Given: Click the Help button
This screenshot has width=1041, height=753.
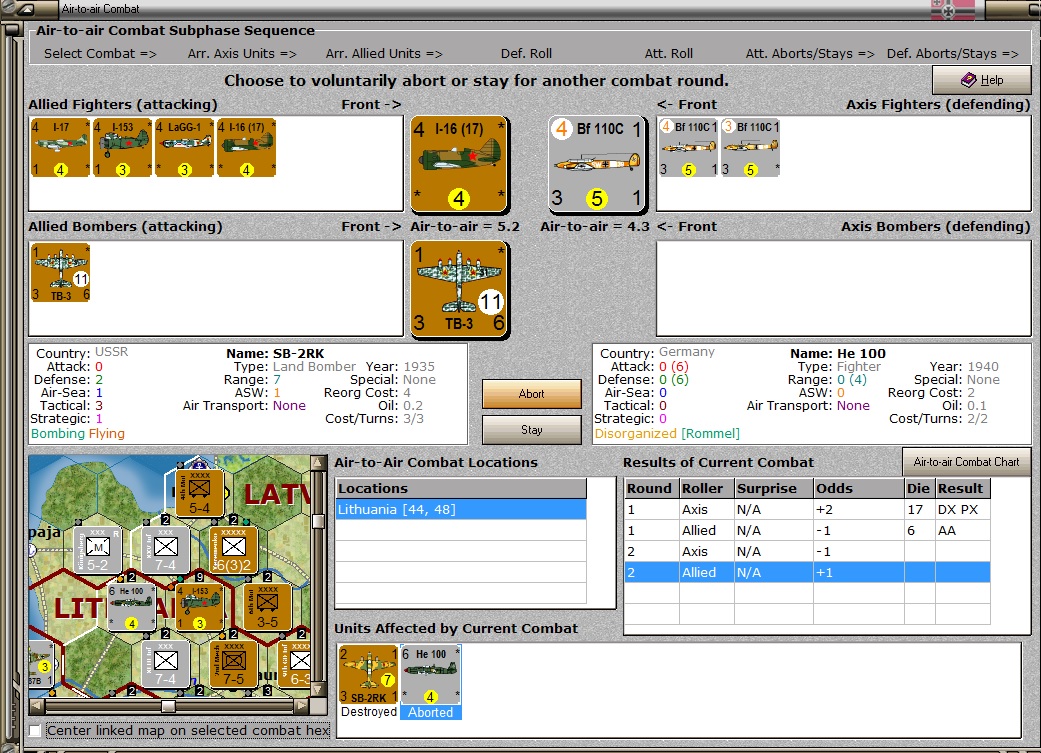Looking at the screenshot, I should [x=981, y=80].
